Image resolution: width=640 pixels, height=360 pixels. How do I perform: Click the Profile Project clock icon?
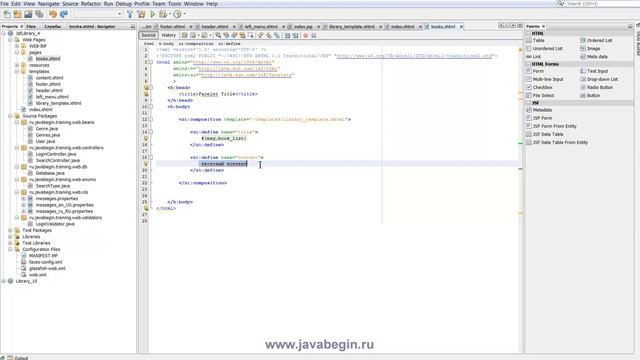(177, 14)
